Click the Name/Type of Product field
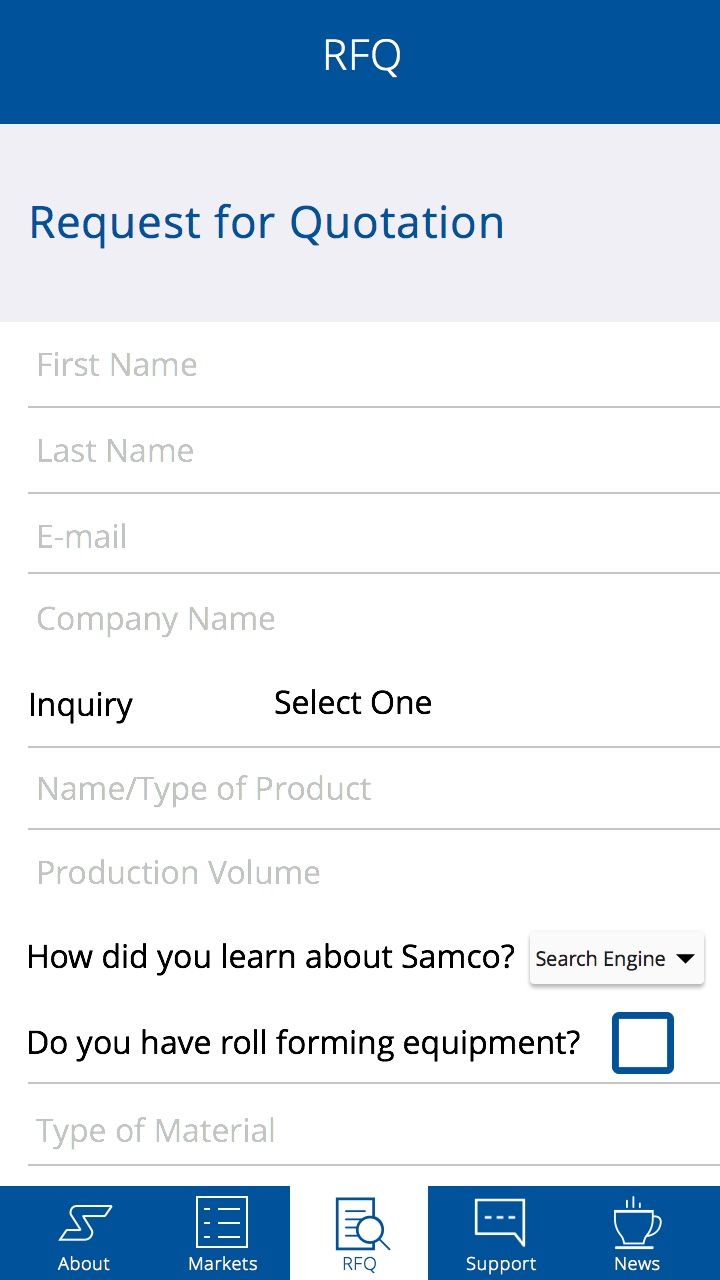Image resolution: width=720 pixels, height=1280 pixels. tap(374, 789)
